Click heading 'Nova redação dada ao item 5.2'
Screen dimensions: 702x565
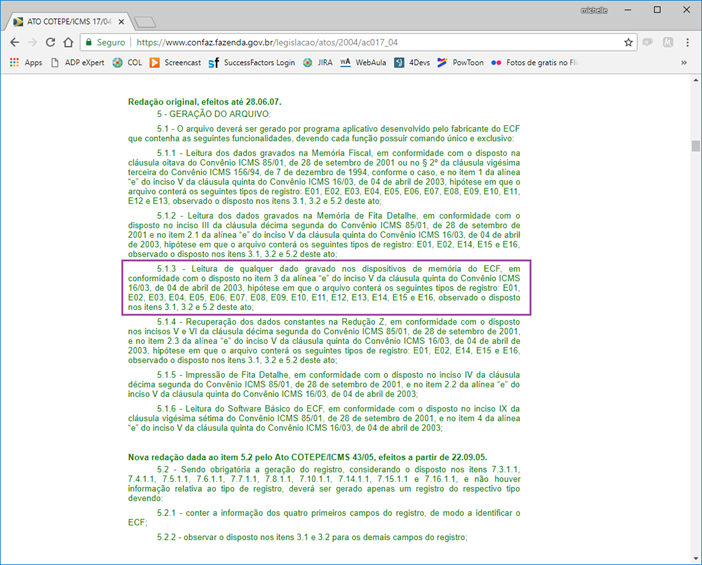click(308, 457)
